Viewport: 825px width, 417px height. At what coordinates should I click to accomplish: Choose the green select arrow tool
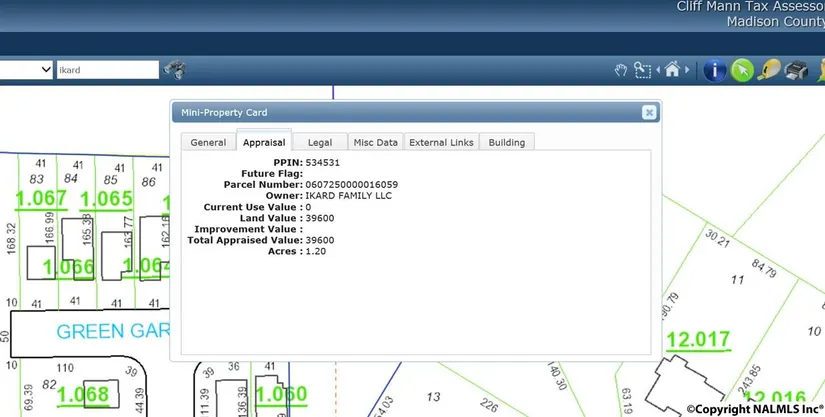(x=741, y=70)
